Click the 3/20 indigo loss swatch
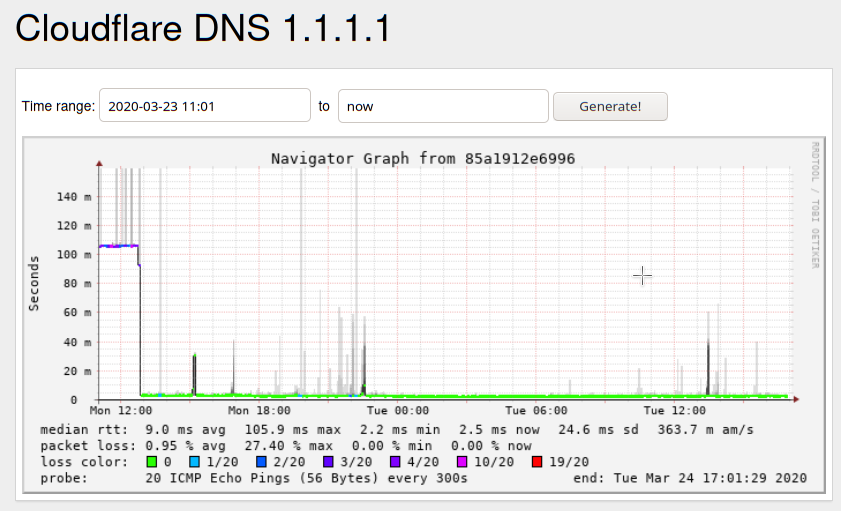Screen dimensions: 841x511 [x=328, y=462]
